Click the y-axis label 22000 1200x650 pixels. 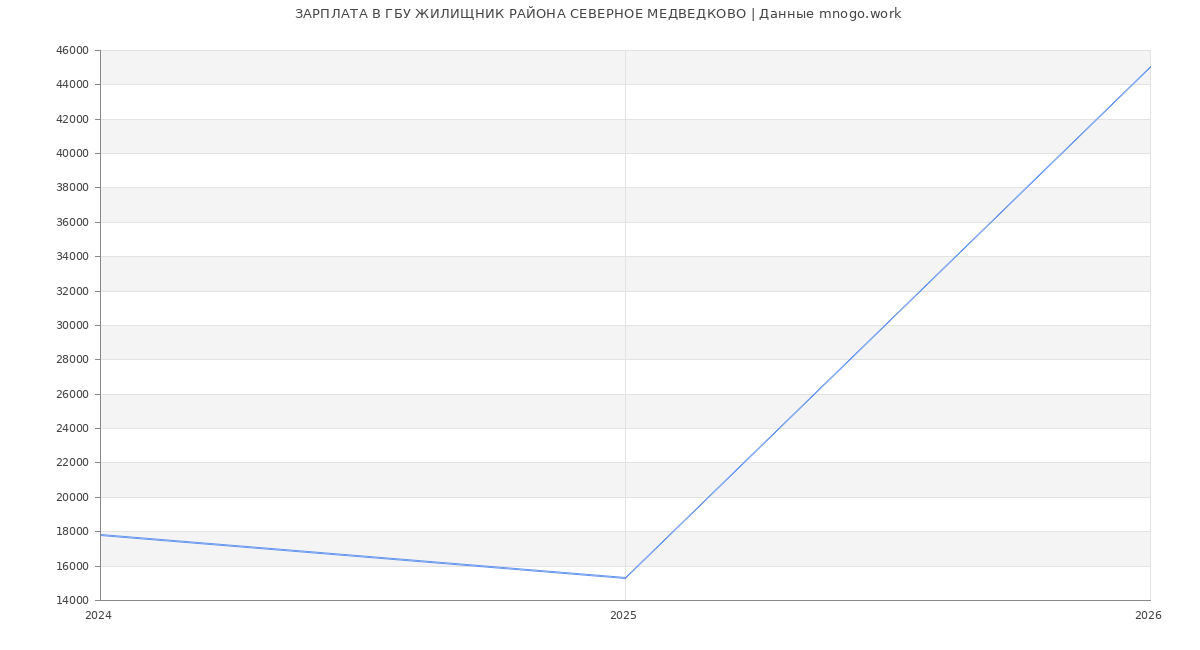click(74, 462)
